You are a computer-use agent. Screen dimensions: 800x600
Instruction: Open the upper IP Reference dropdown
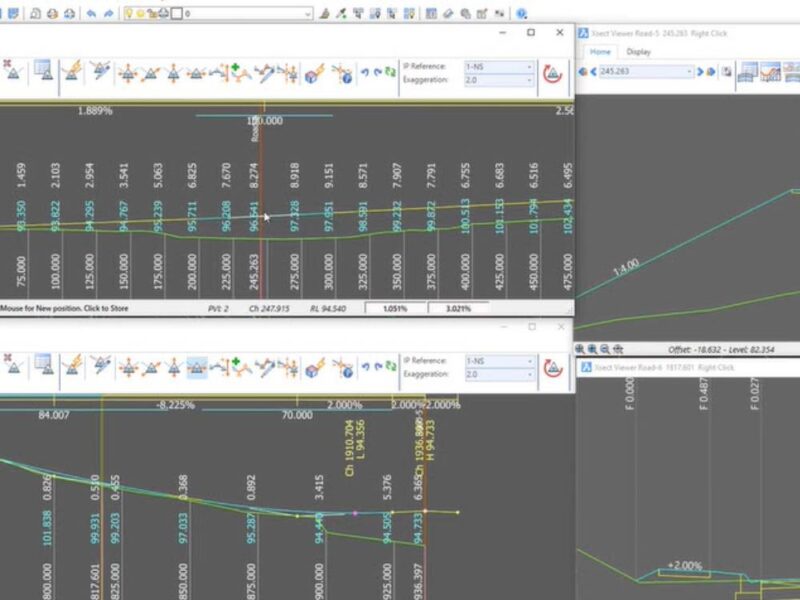pos(498,67)
